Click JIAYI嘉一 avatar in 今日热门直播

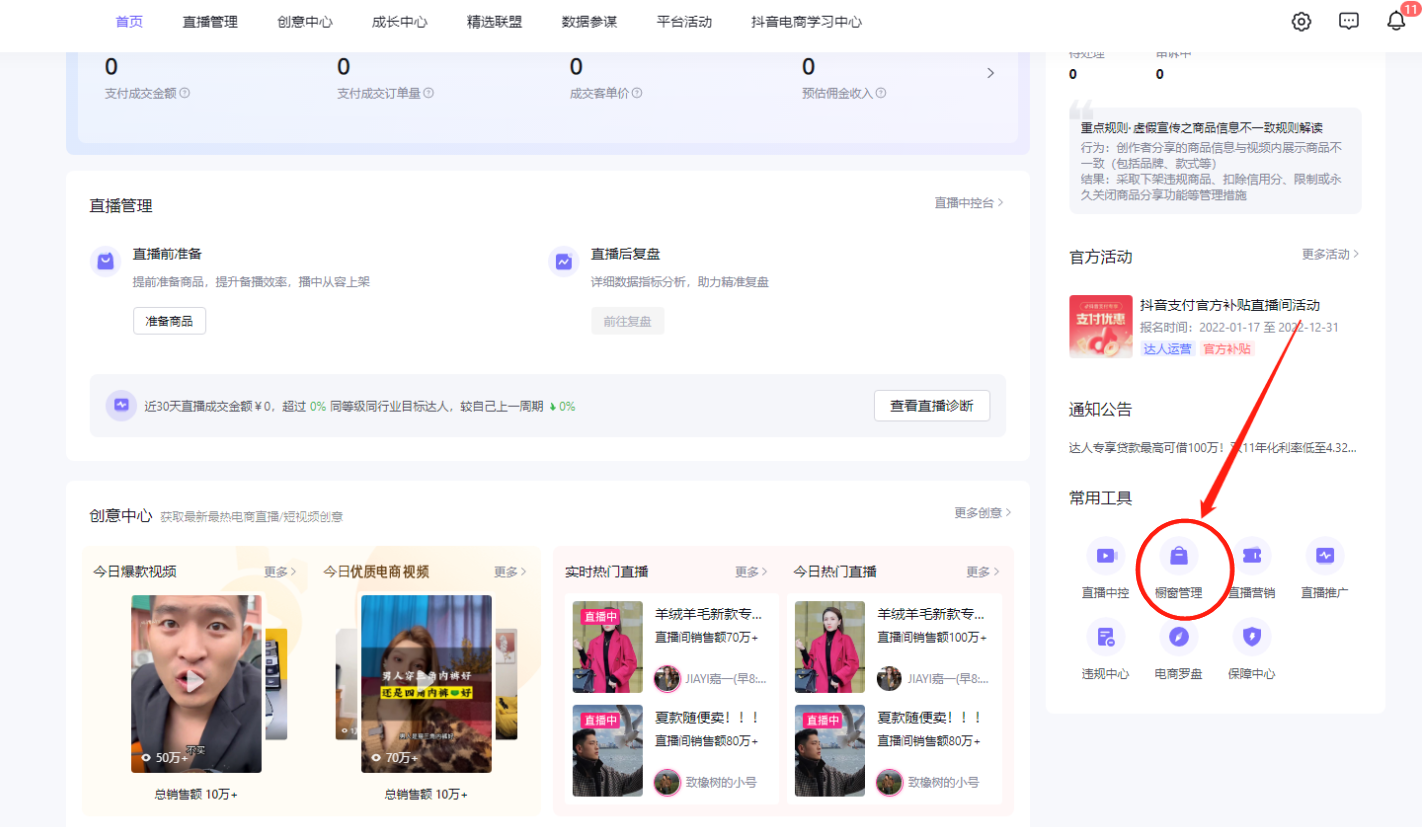(x=889, y=679)
